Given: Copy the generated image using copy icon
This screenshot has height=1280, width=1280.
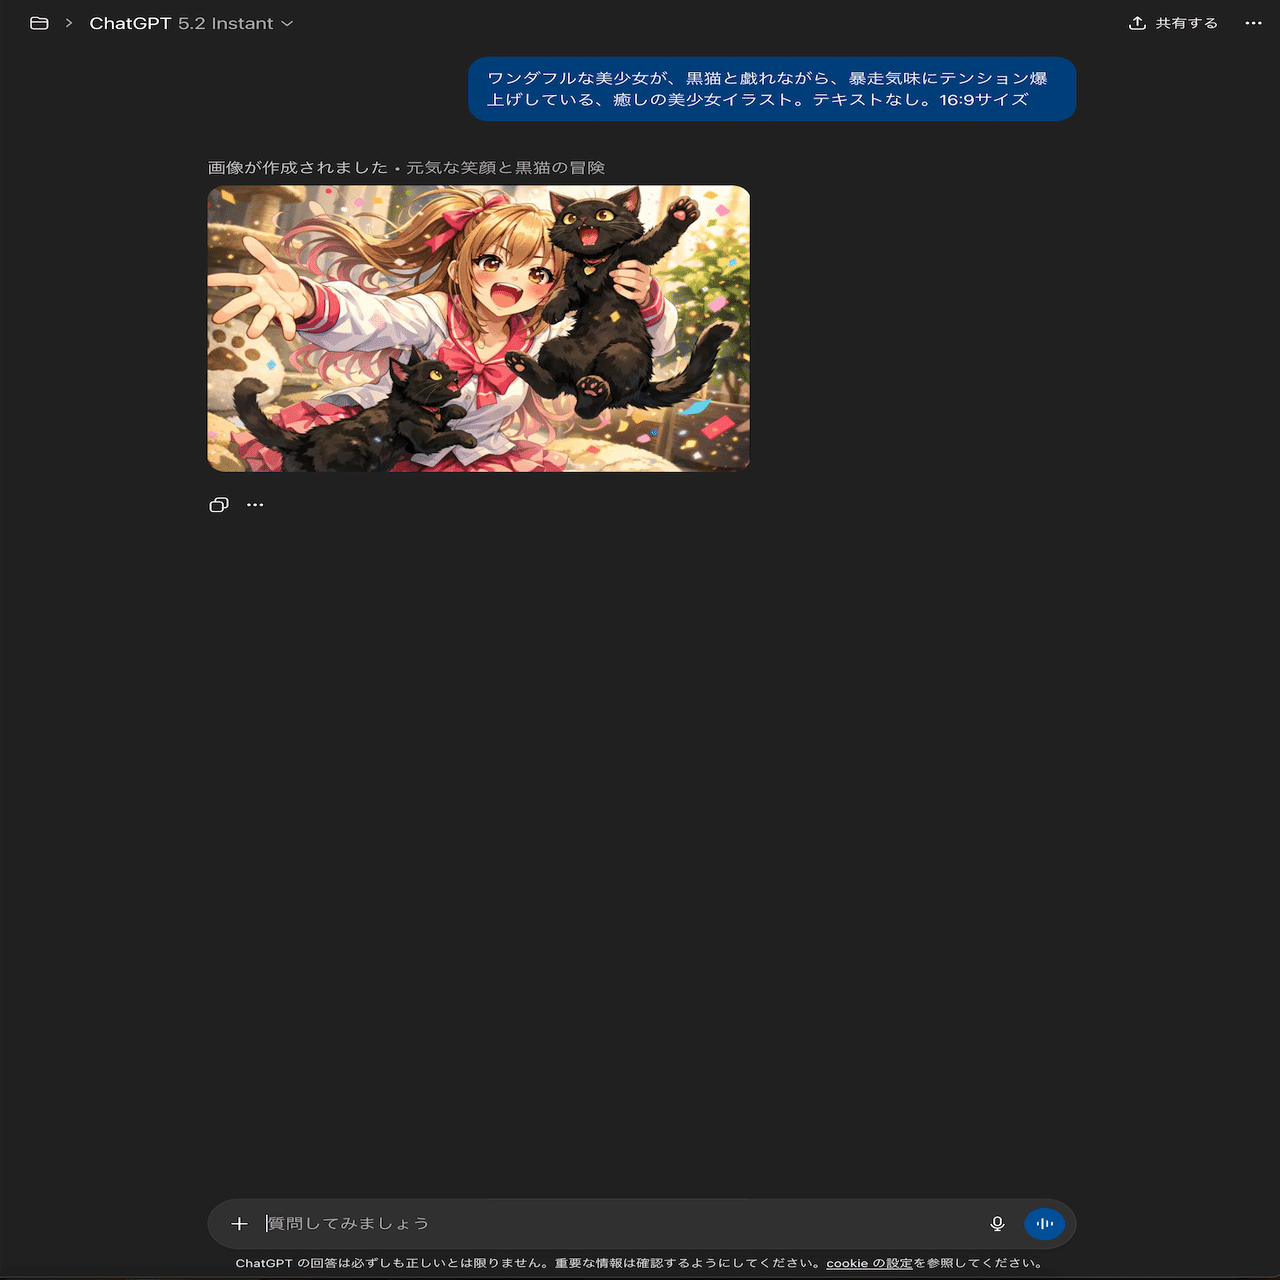Looking at the screenshot, I should pyautogui.click(x=218, y=504).
